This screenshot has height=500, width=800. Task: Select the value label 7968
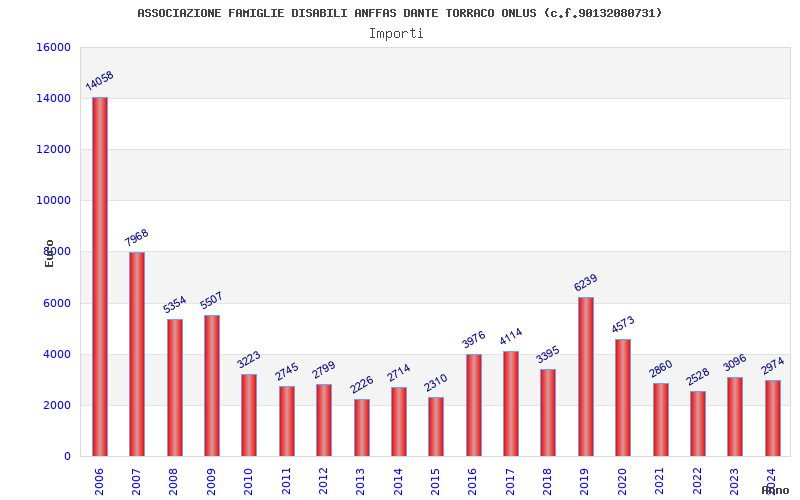click(137, 237)
